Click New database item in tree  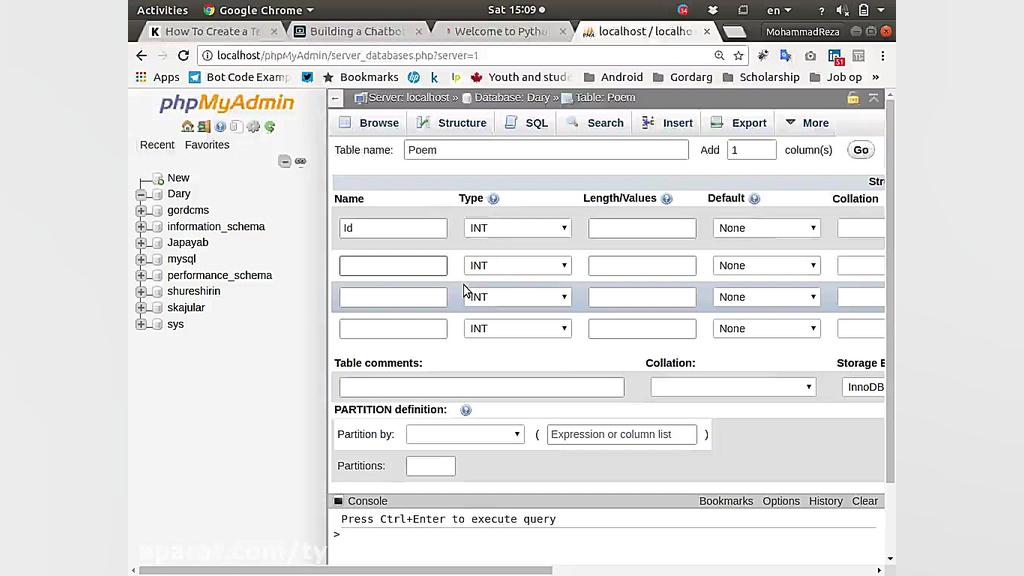178,178
